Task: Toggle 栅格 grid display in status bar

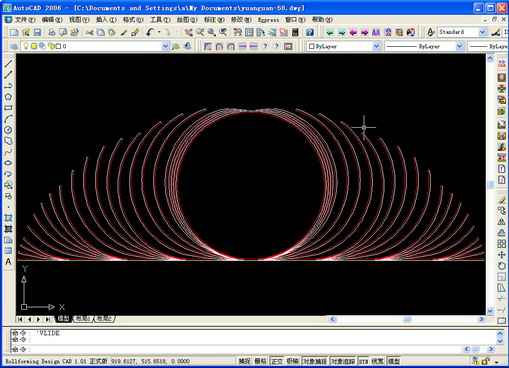Action: coord(260,361)
